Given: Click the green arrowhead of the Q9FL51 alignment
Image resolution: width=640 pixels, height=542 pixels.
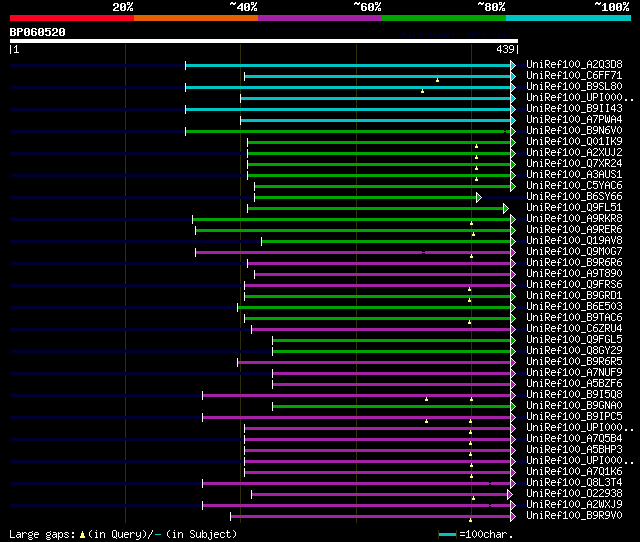Looking at the screenshot, I should click(506, 209).
